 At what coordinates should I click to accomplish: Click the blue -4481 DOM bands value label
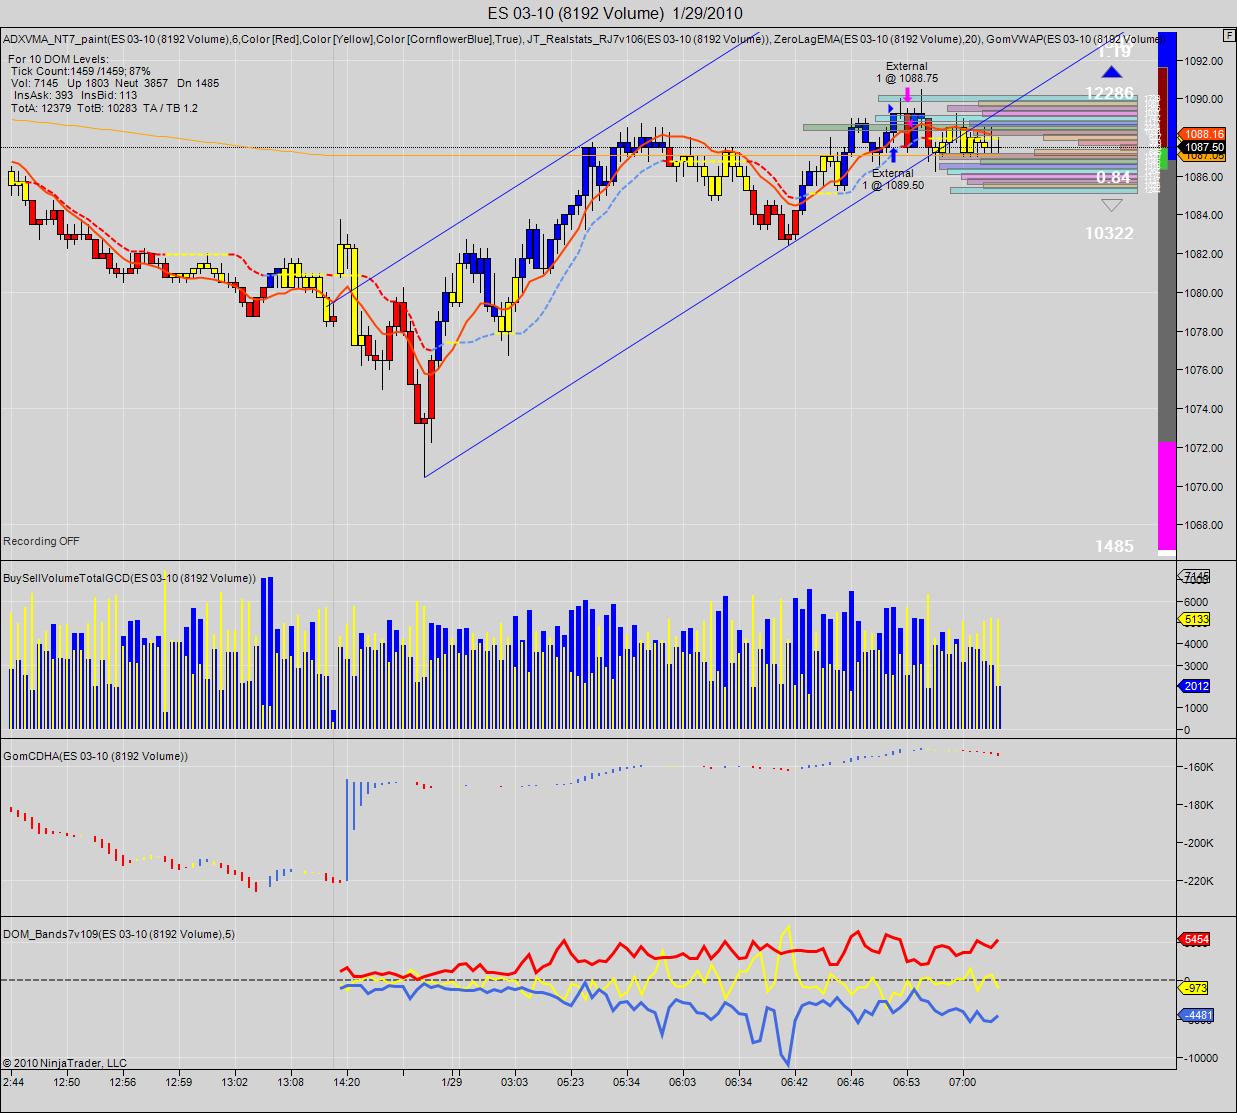point(1196,1016)
